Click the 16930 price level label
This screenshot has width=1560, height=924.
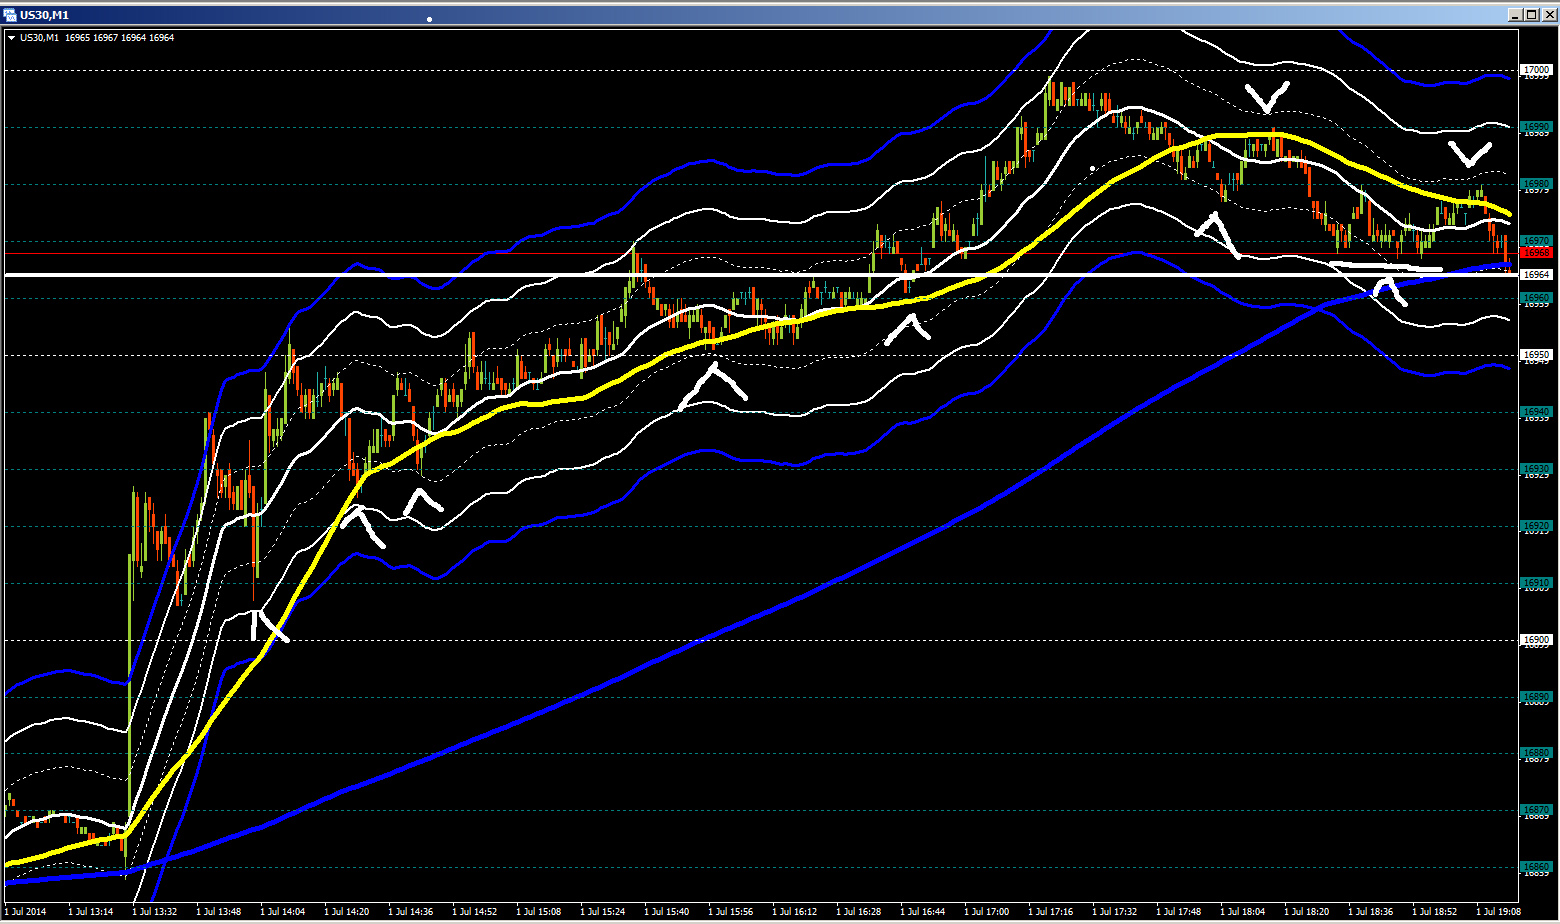point(1536,469)
